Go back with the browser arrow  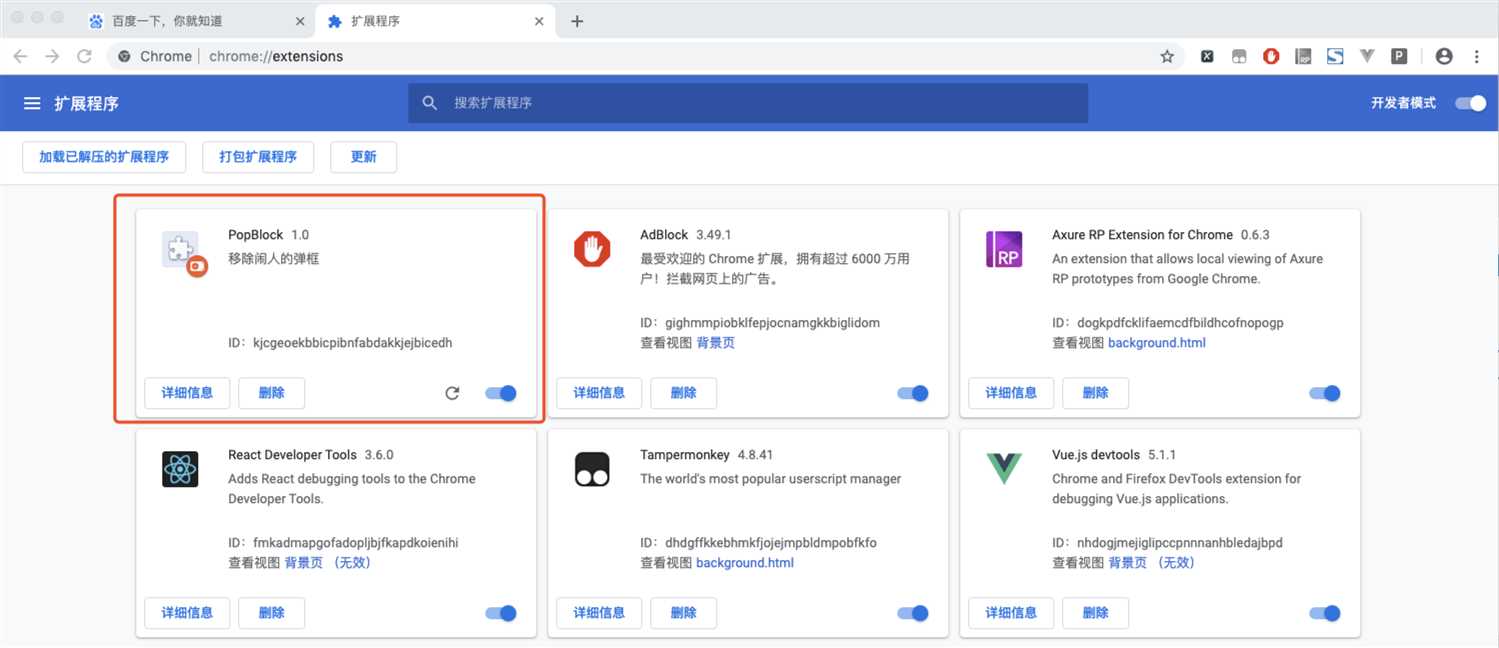[20, 57]
